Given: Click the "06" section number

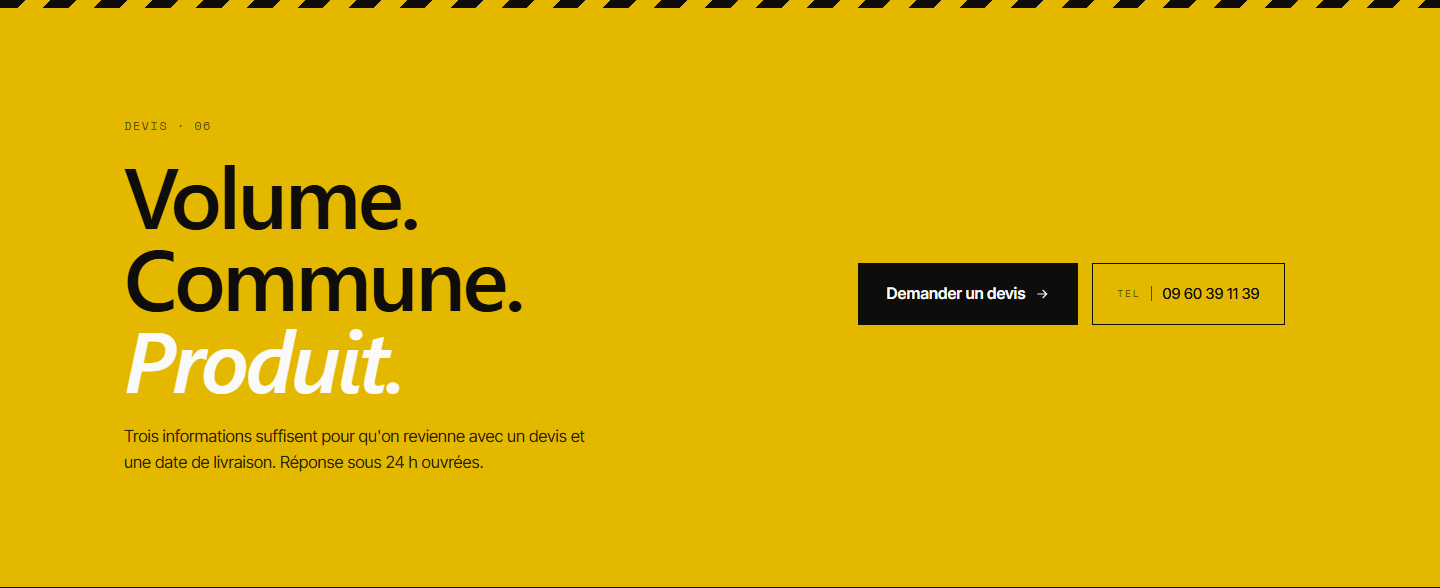Looking at the screenshot, I should (x=203, y=126).
